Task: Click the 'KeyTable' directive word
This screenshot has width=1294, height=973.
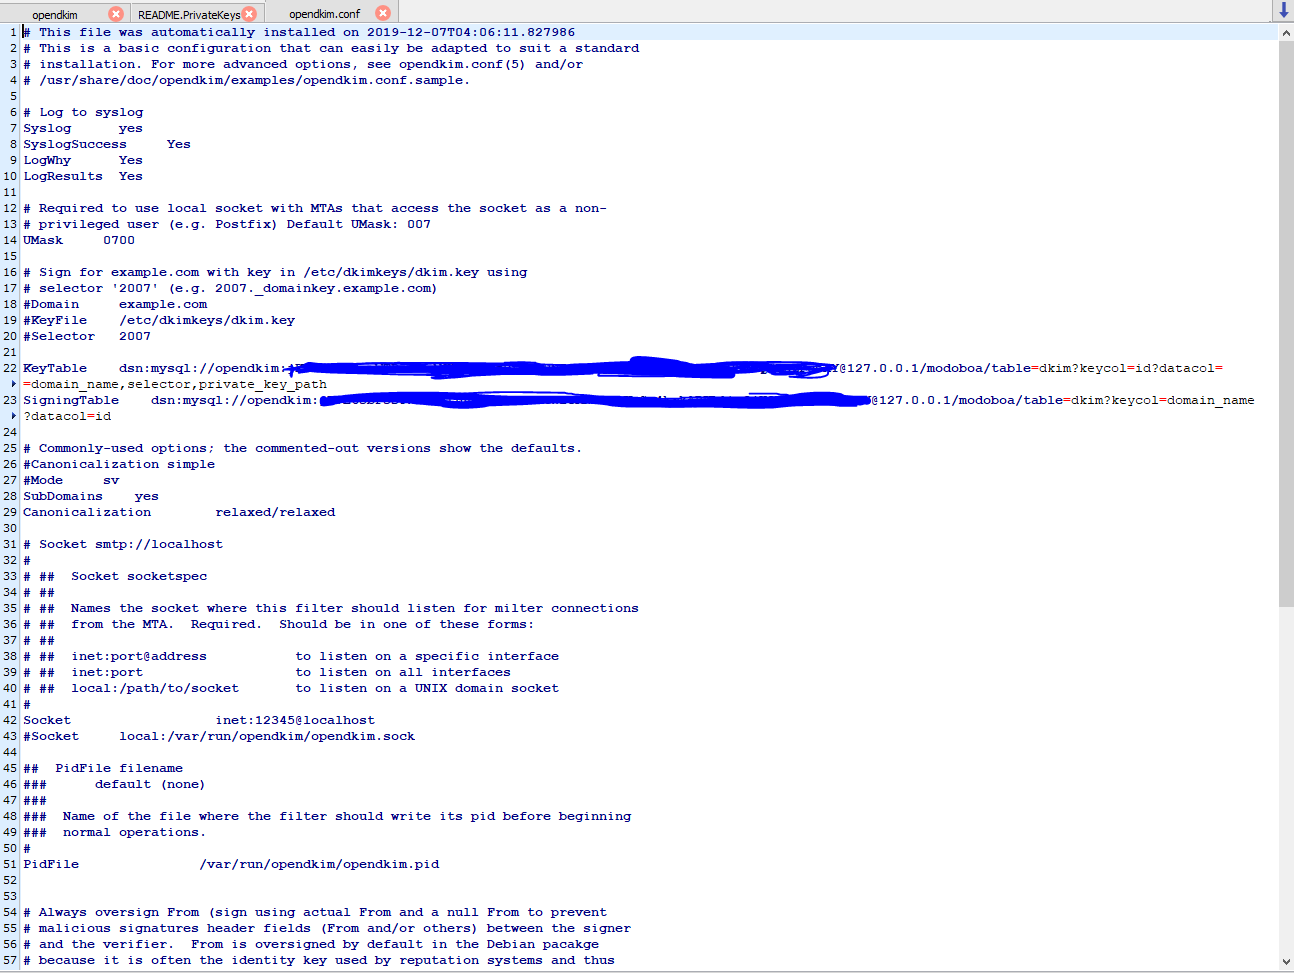Action: (x=55, y=368)
